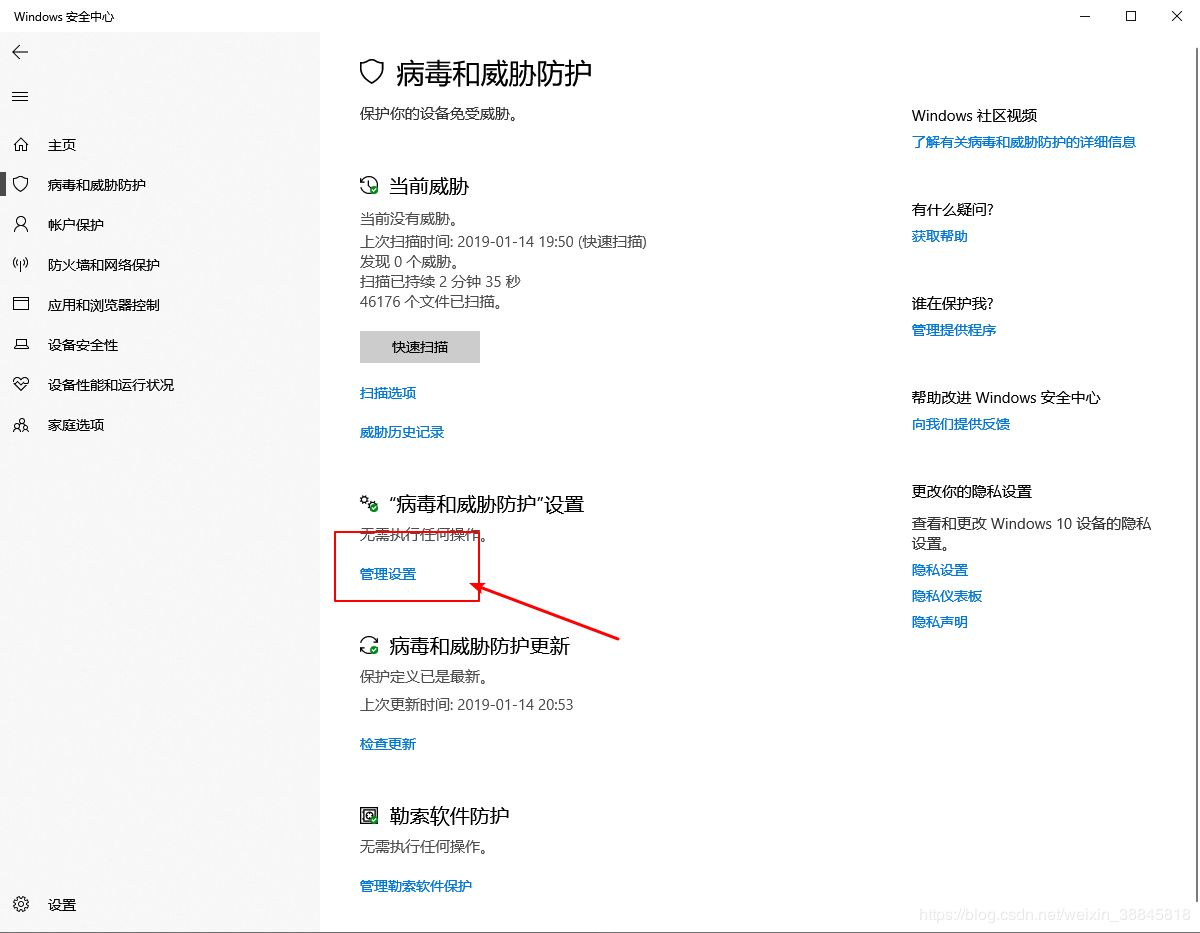This screenshot has height=933, width=1200.
Task: Start a scan with 快速扫描 button
Action: [x=420, y=347]
